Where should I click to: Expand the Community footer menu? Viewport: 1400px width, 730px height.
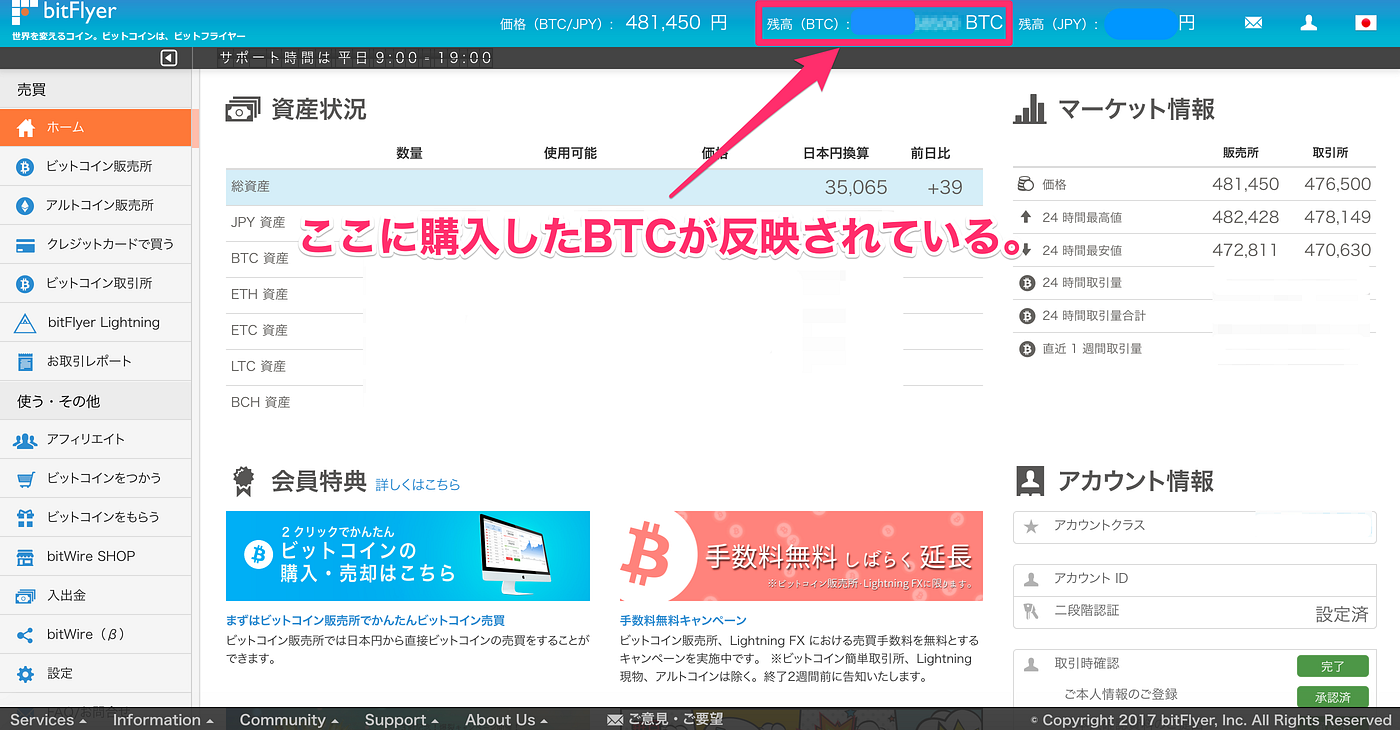[289, 720]
